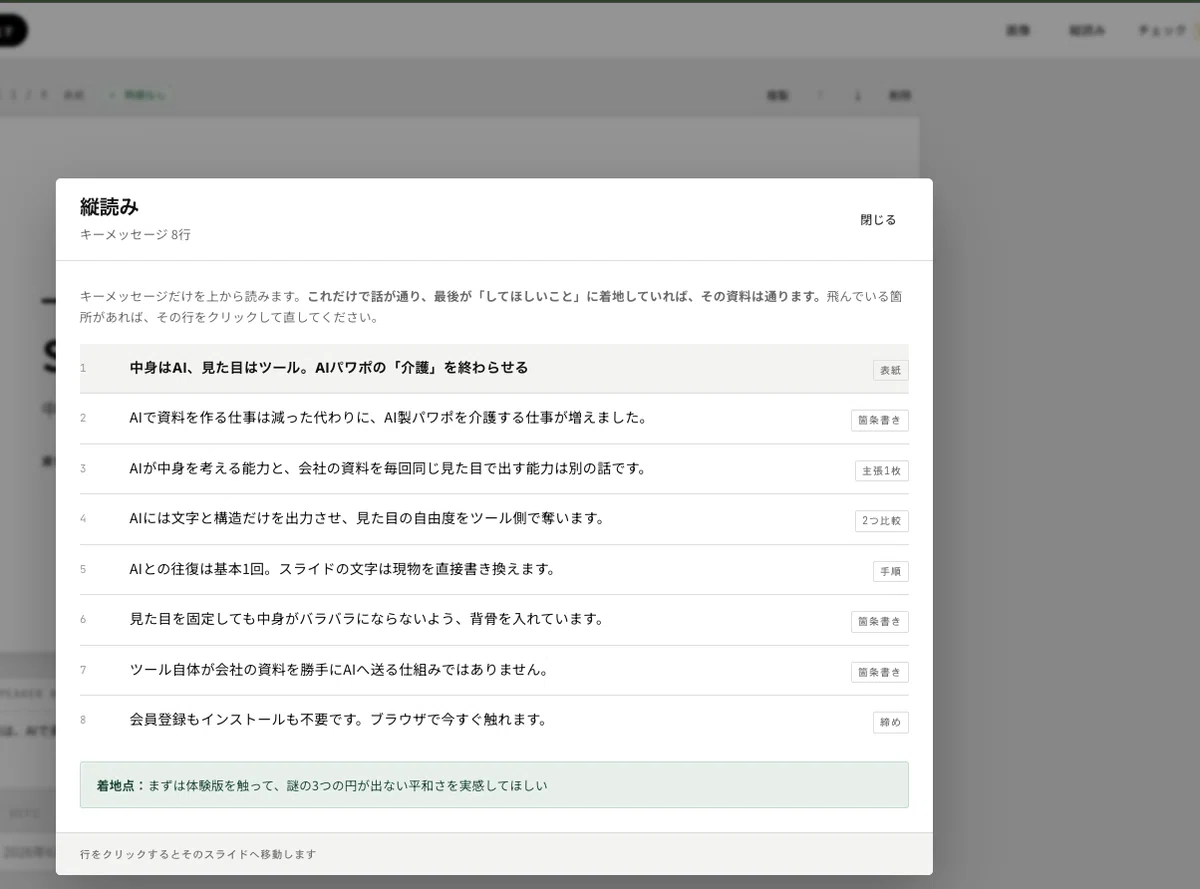Select the row 見た目を固定しても中身がバラバラにならないよう
The image size is (1200, 889).
tap(494, 620)
